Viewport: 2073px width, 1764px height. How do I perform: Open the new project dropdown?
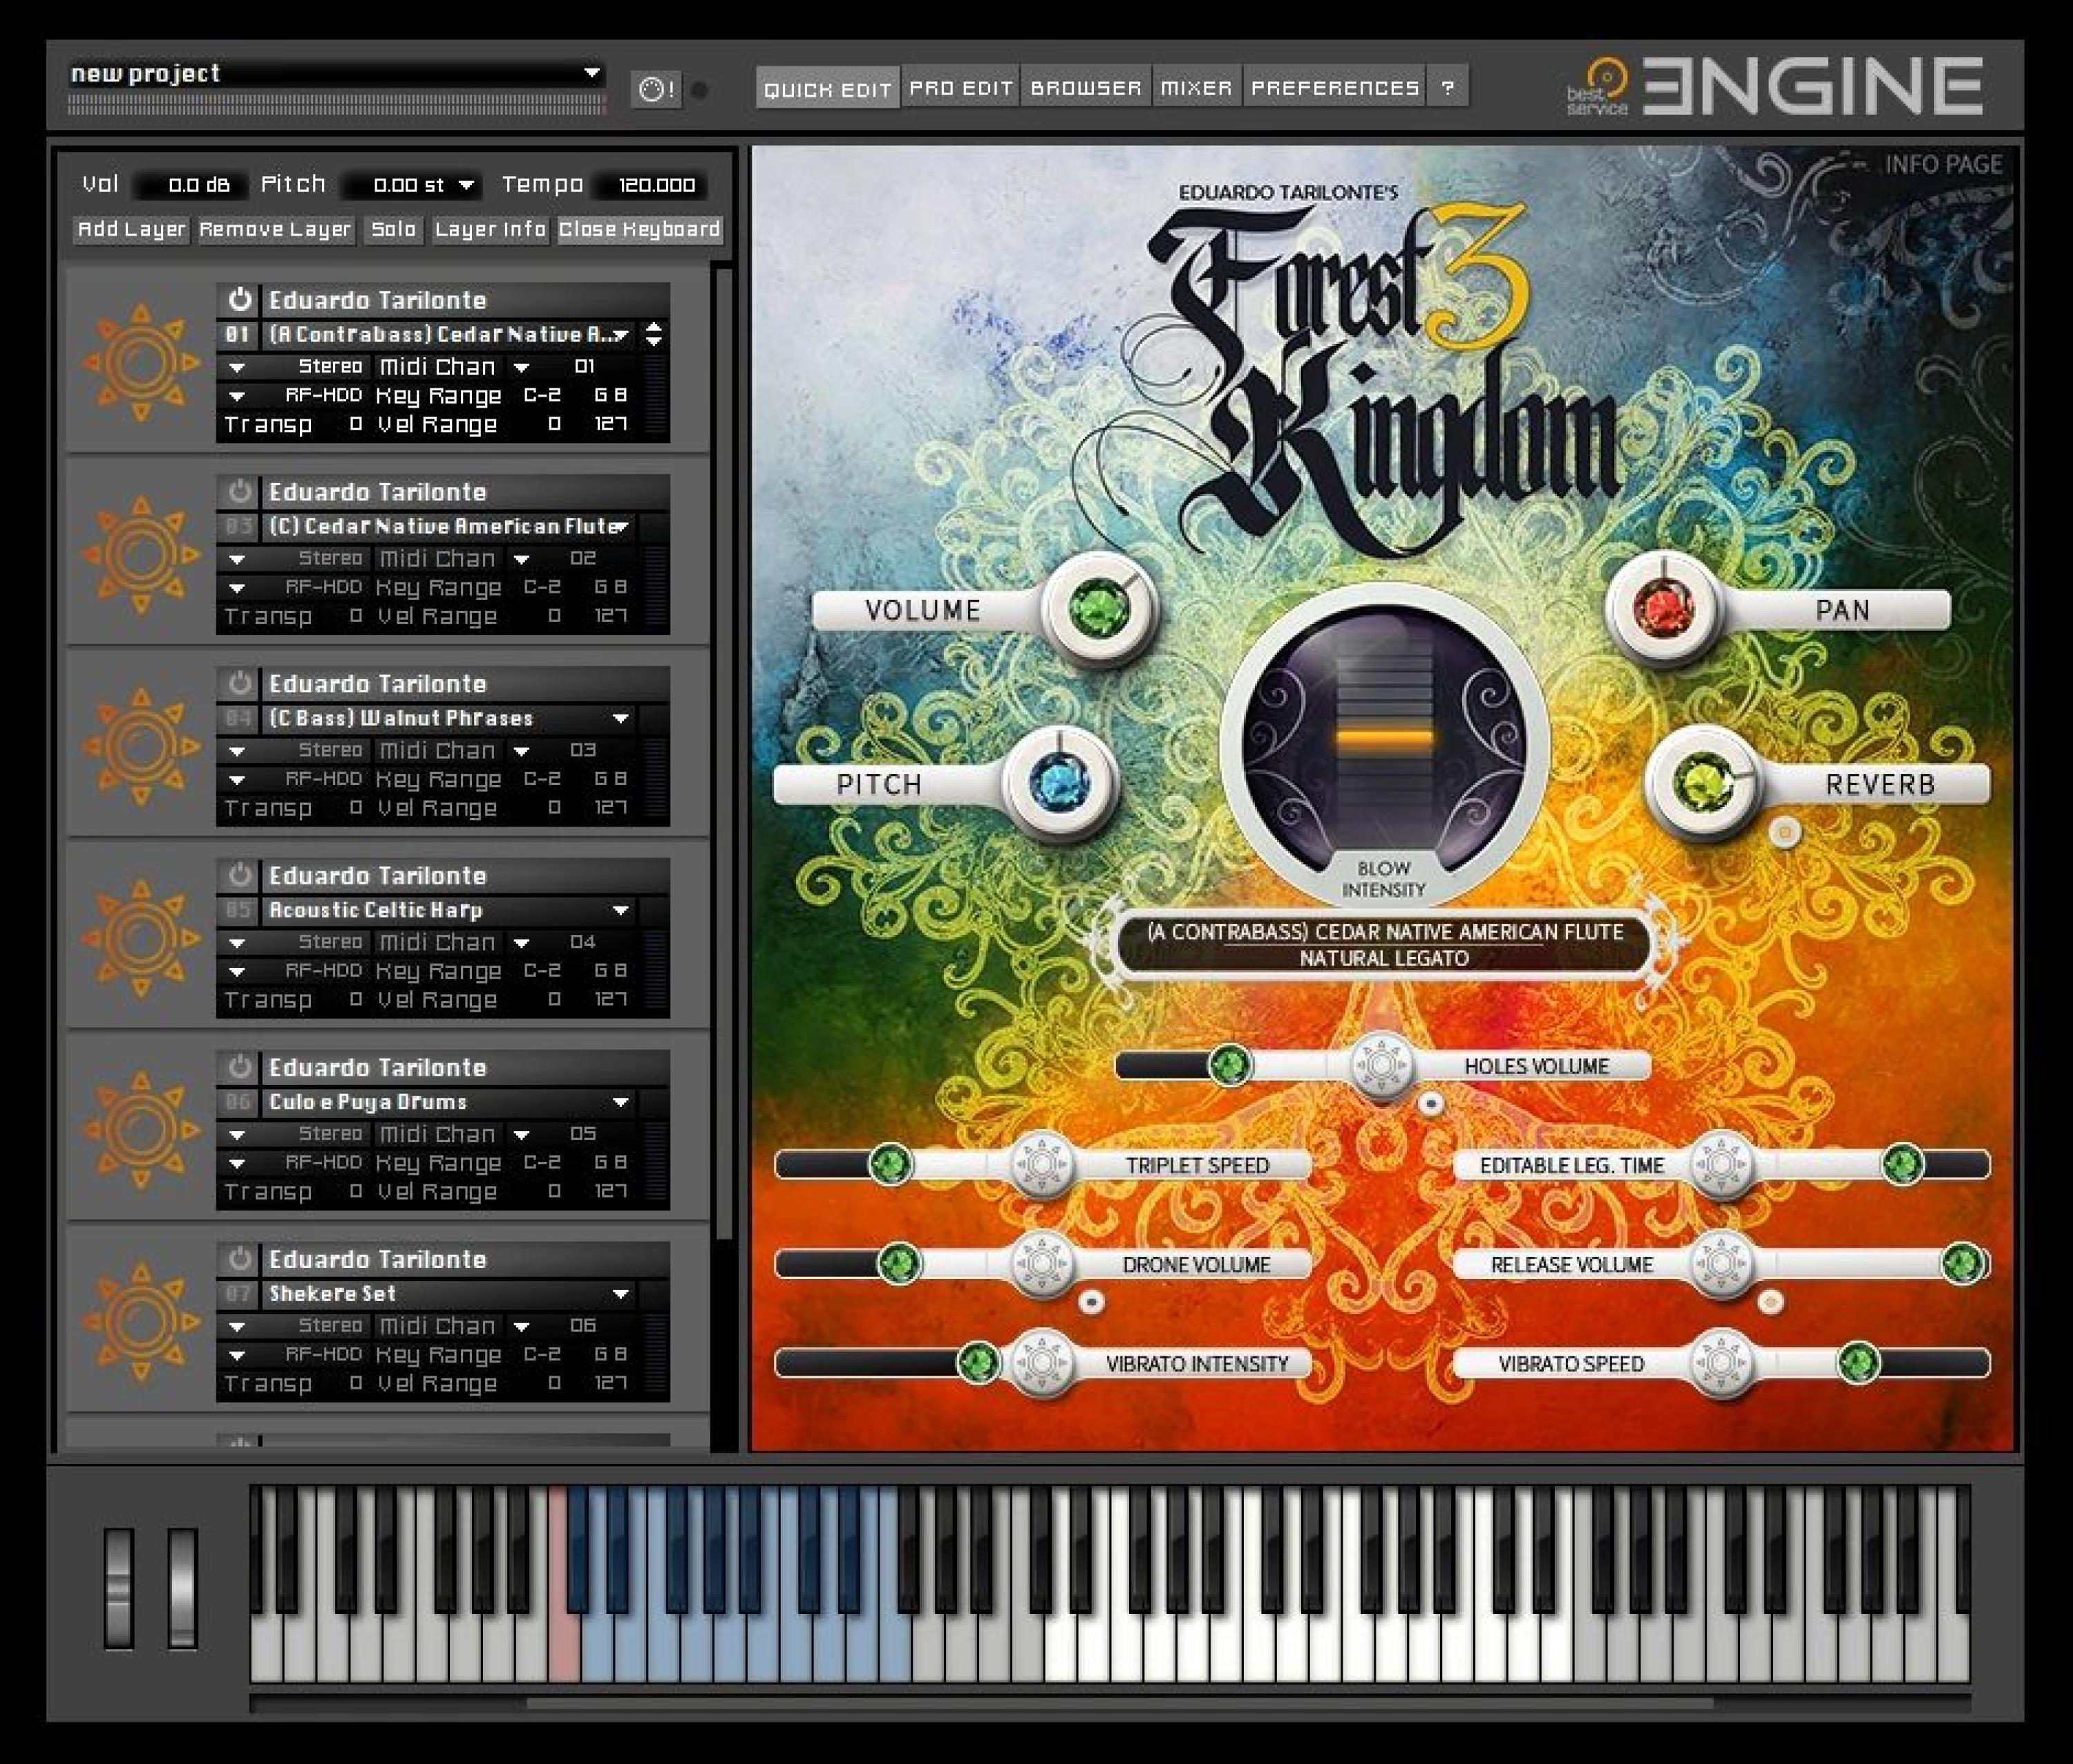pyautogui.click(x=592, y=73)
